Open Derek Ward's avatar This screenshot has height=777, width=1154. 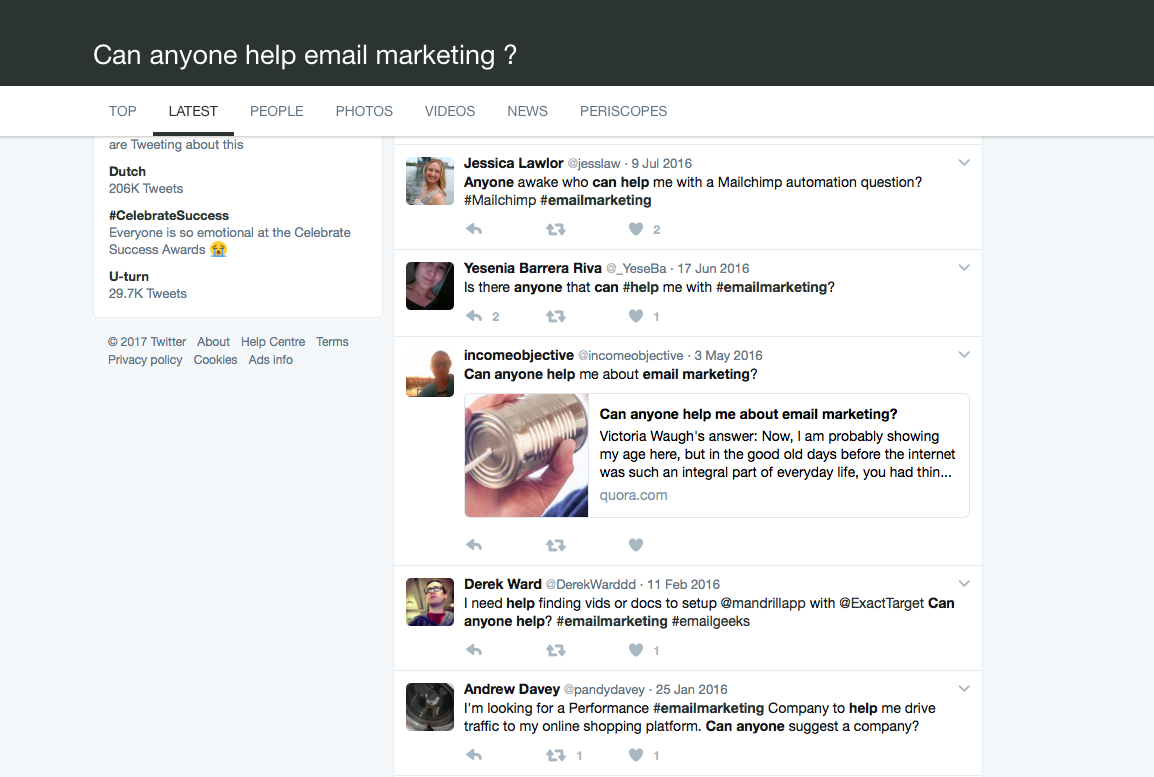[430, 602]
